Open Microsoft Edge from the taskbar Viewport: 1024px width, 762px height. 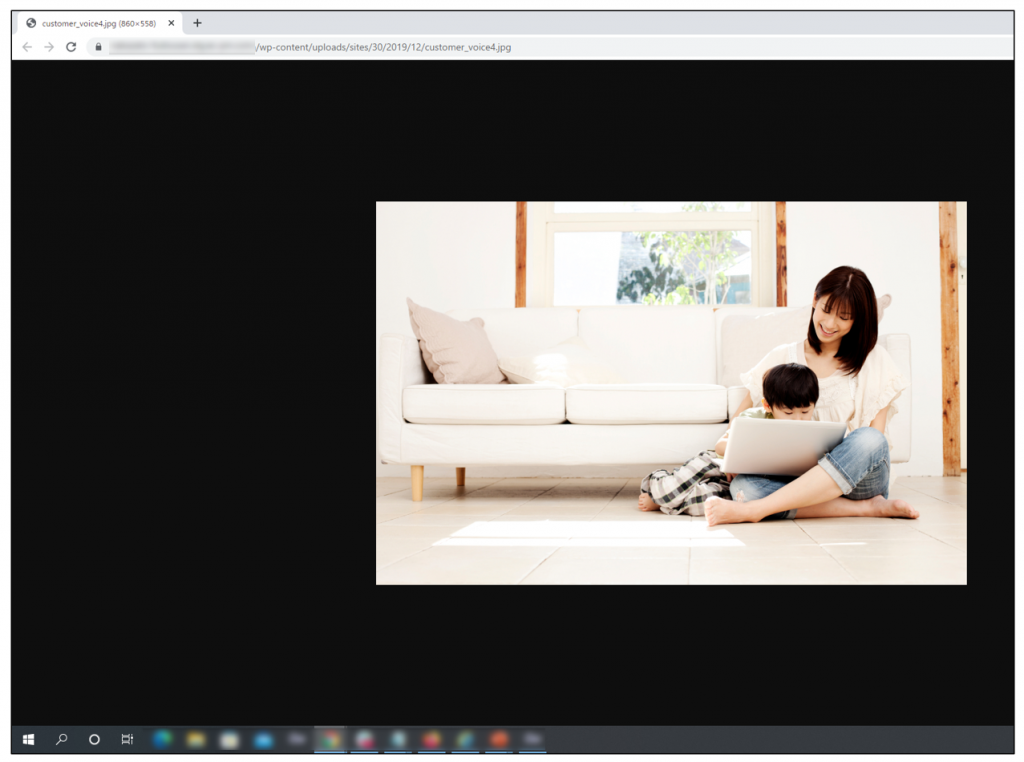coord(162,740)
